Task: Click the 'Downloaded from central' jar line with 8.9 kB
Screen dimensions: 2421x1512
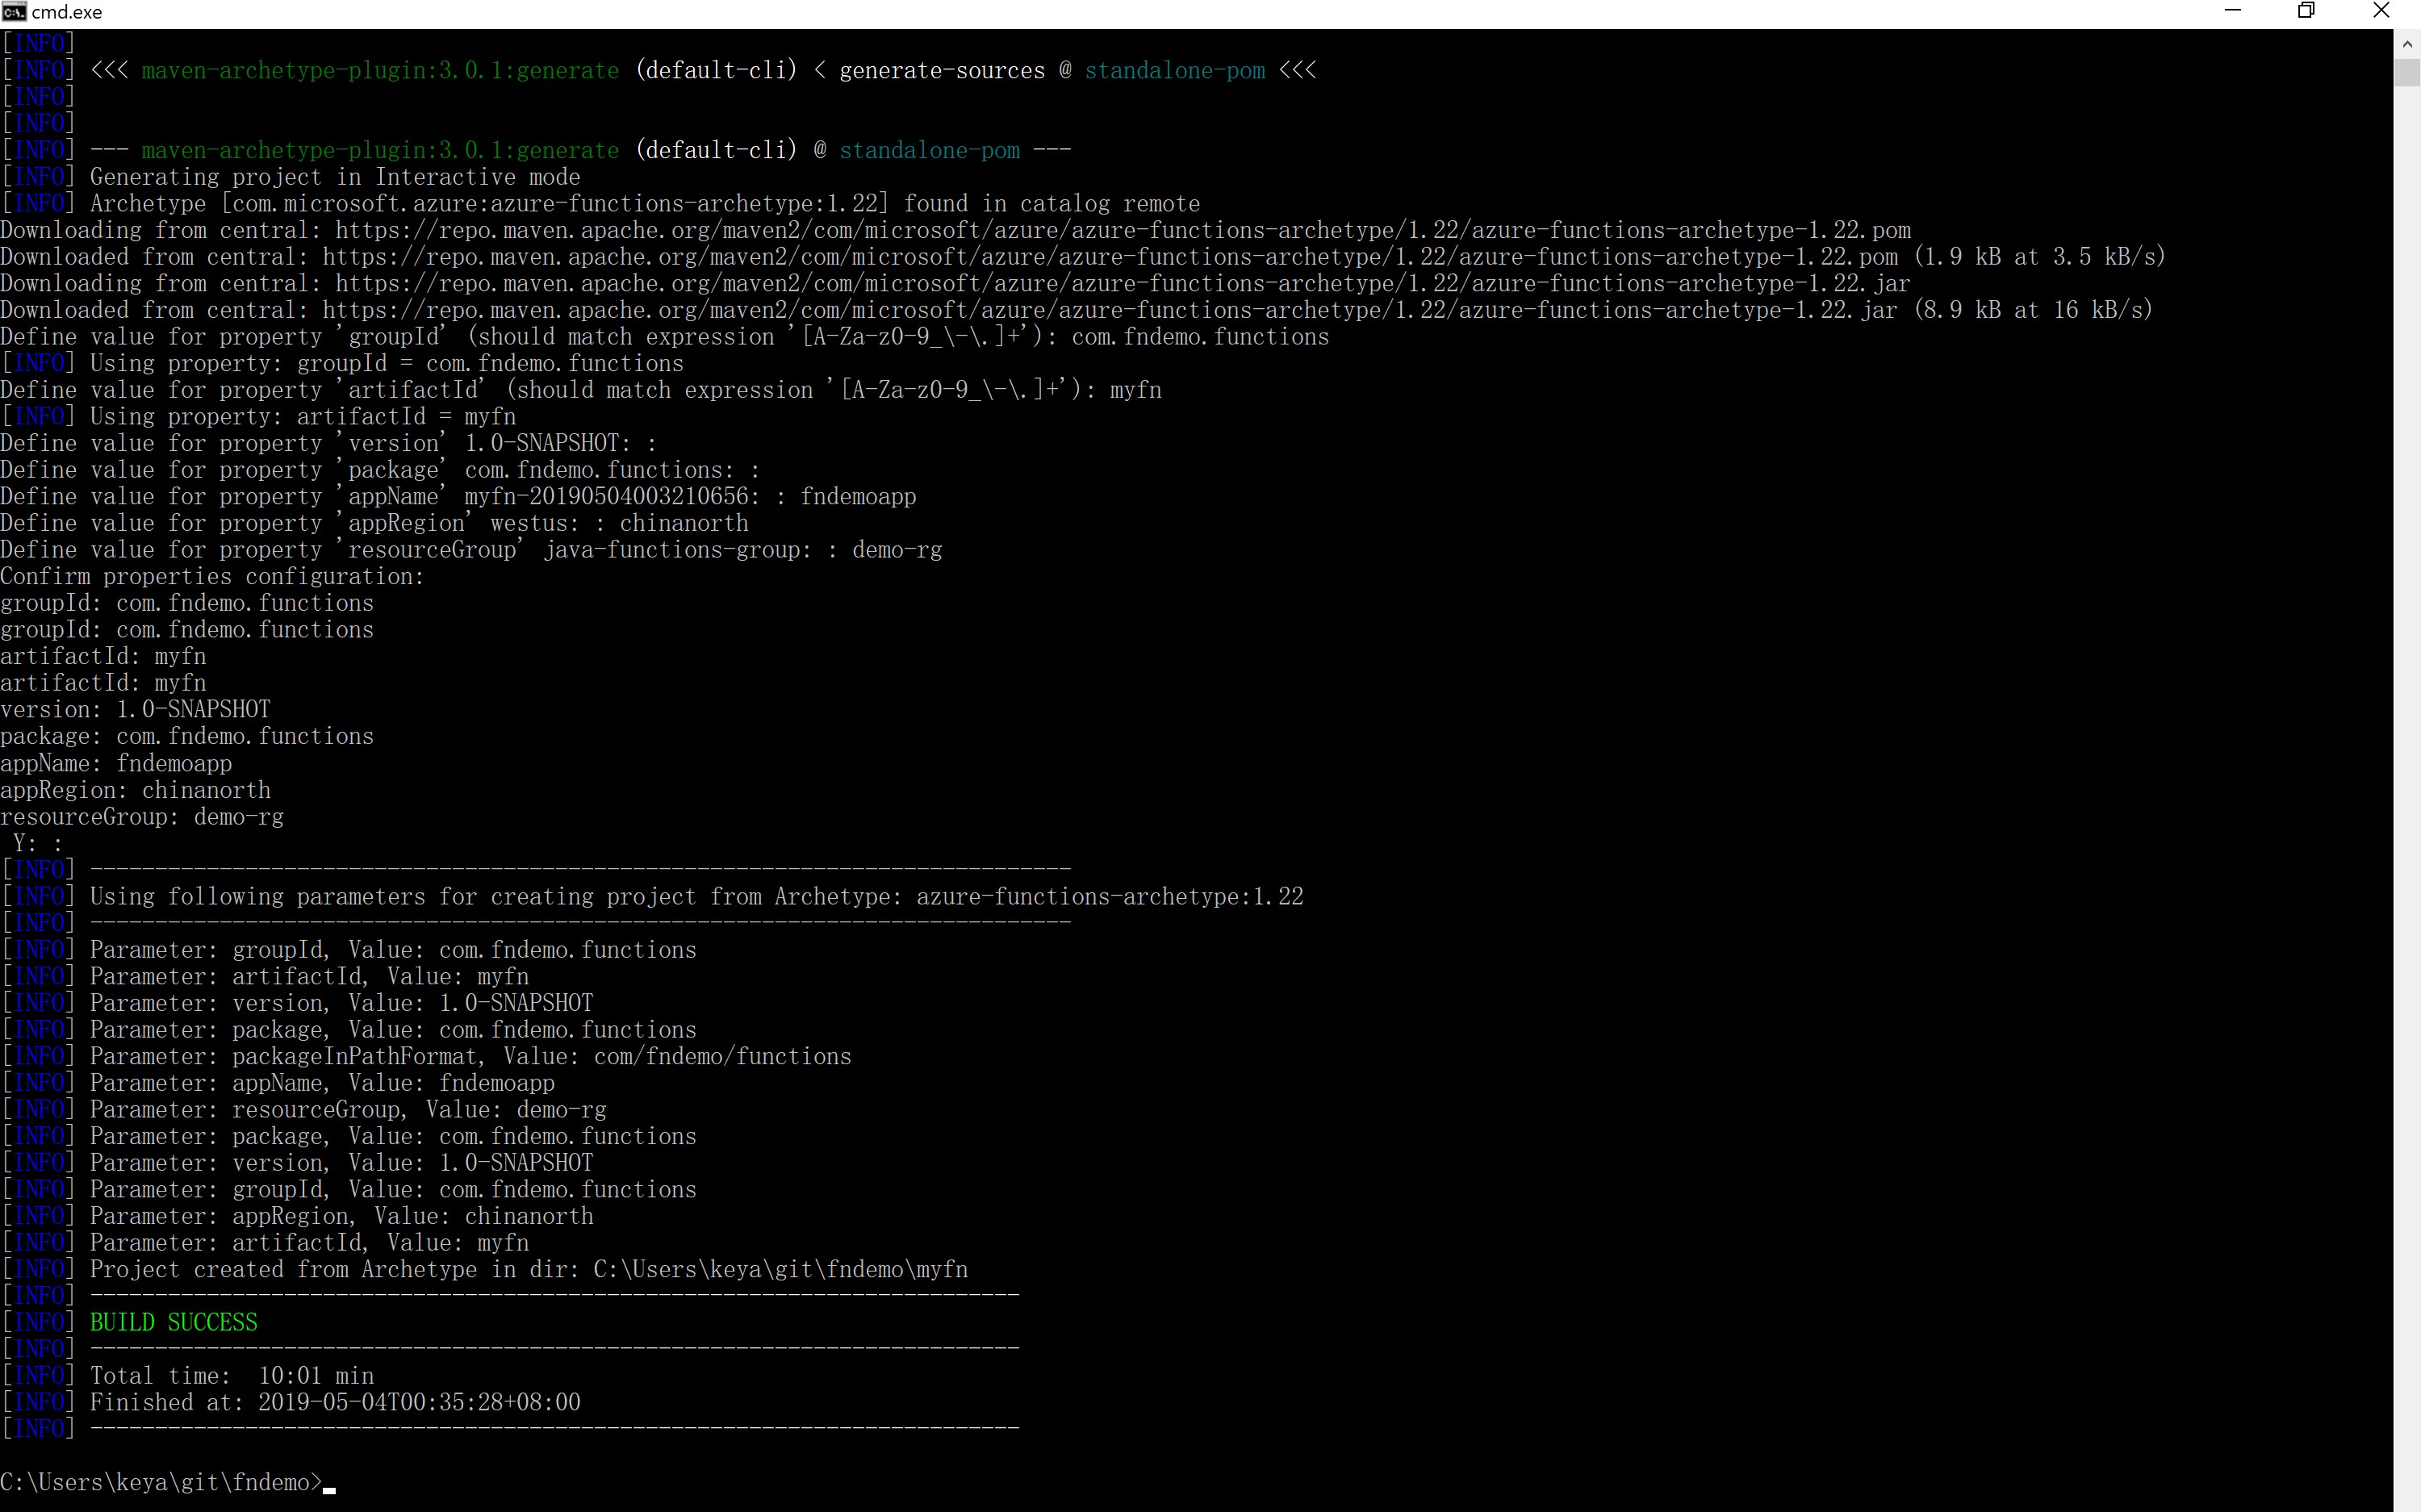Action: click(x=1076, y=310)
